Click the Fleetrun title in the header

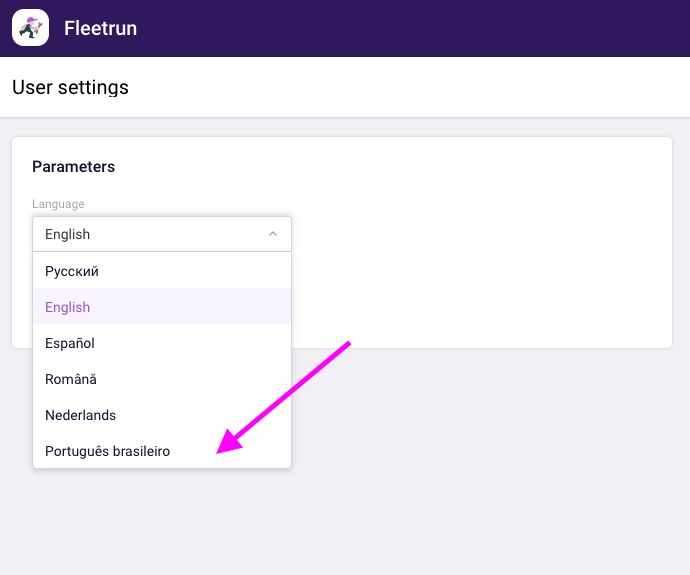coord(100,29)
